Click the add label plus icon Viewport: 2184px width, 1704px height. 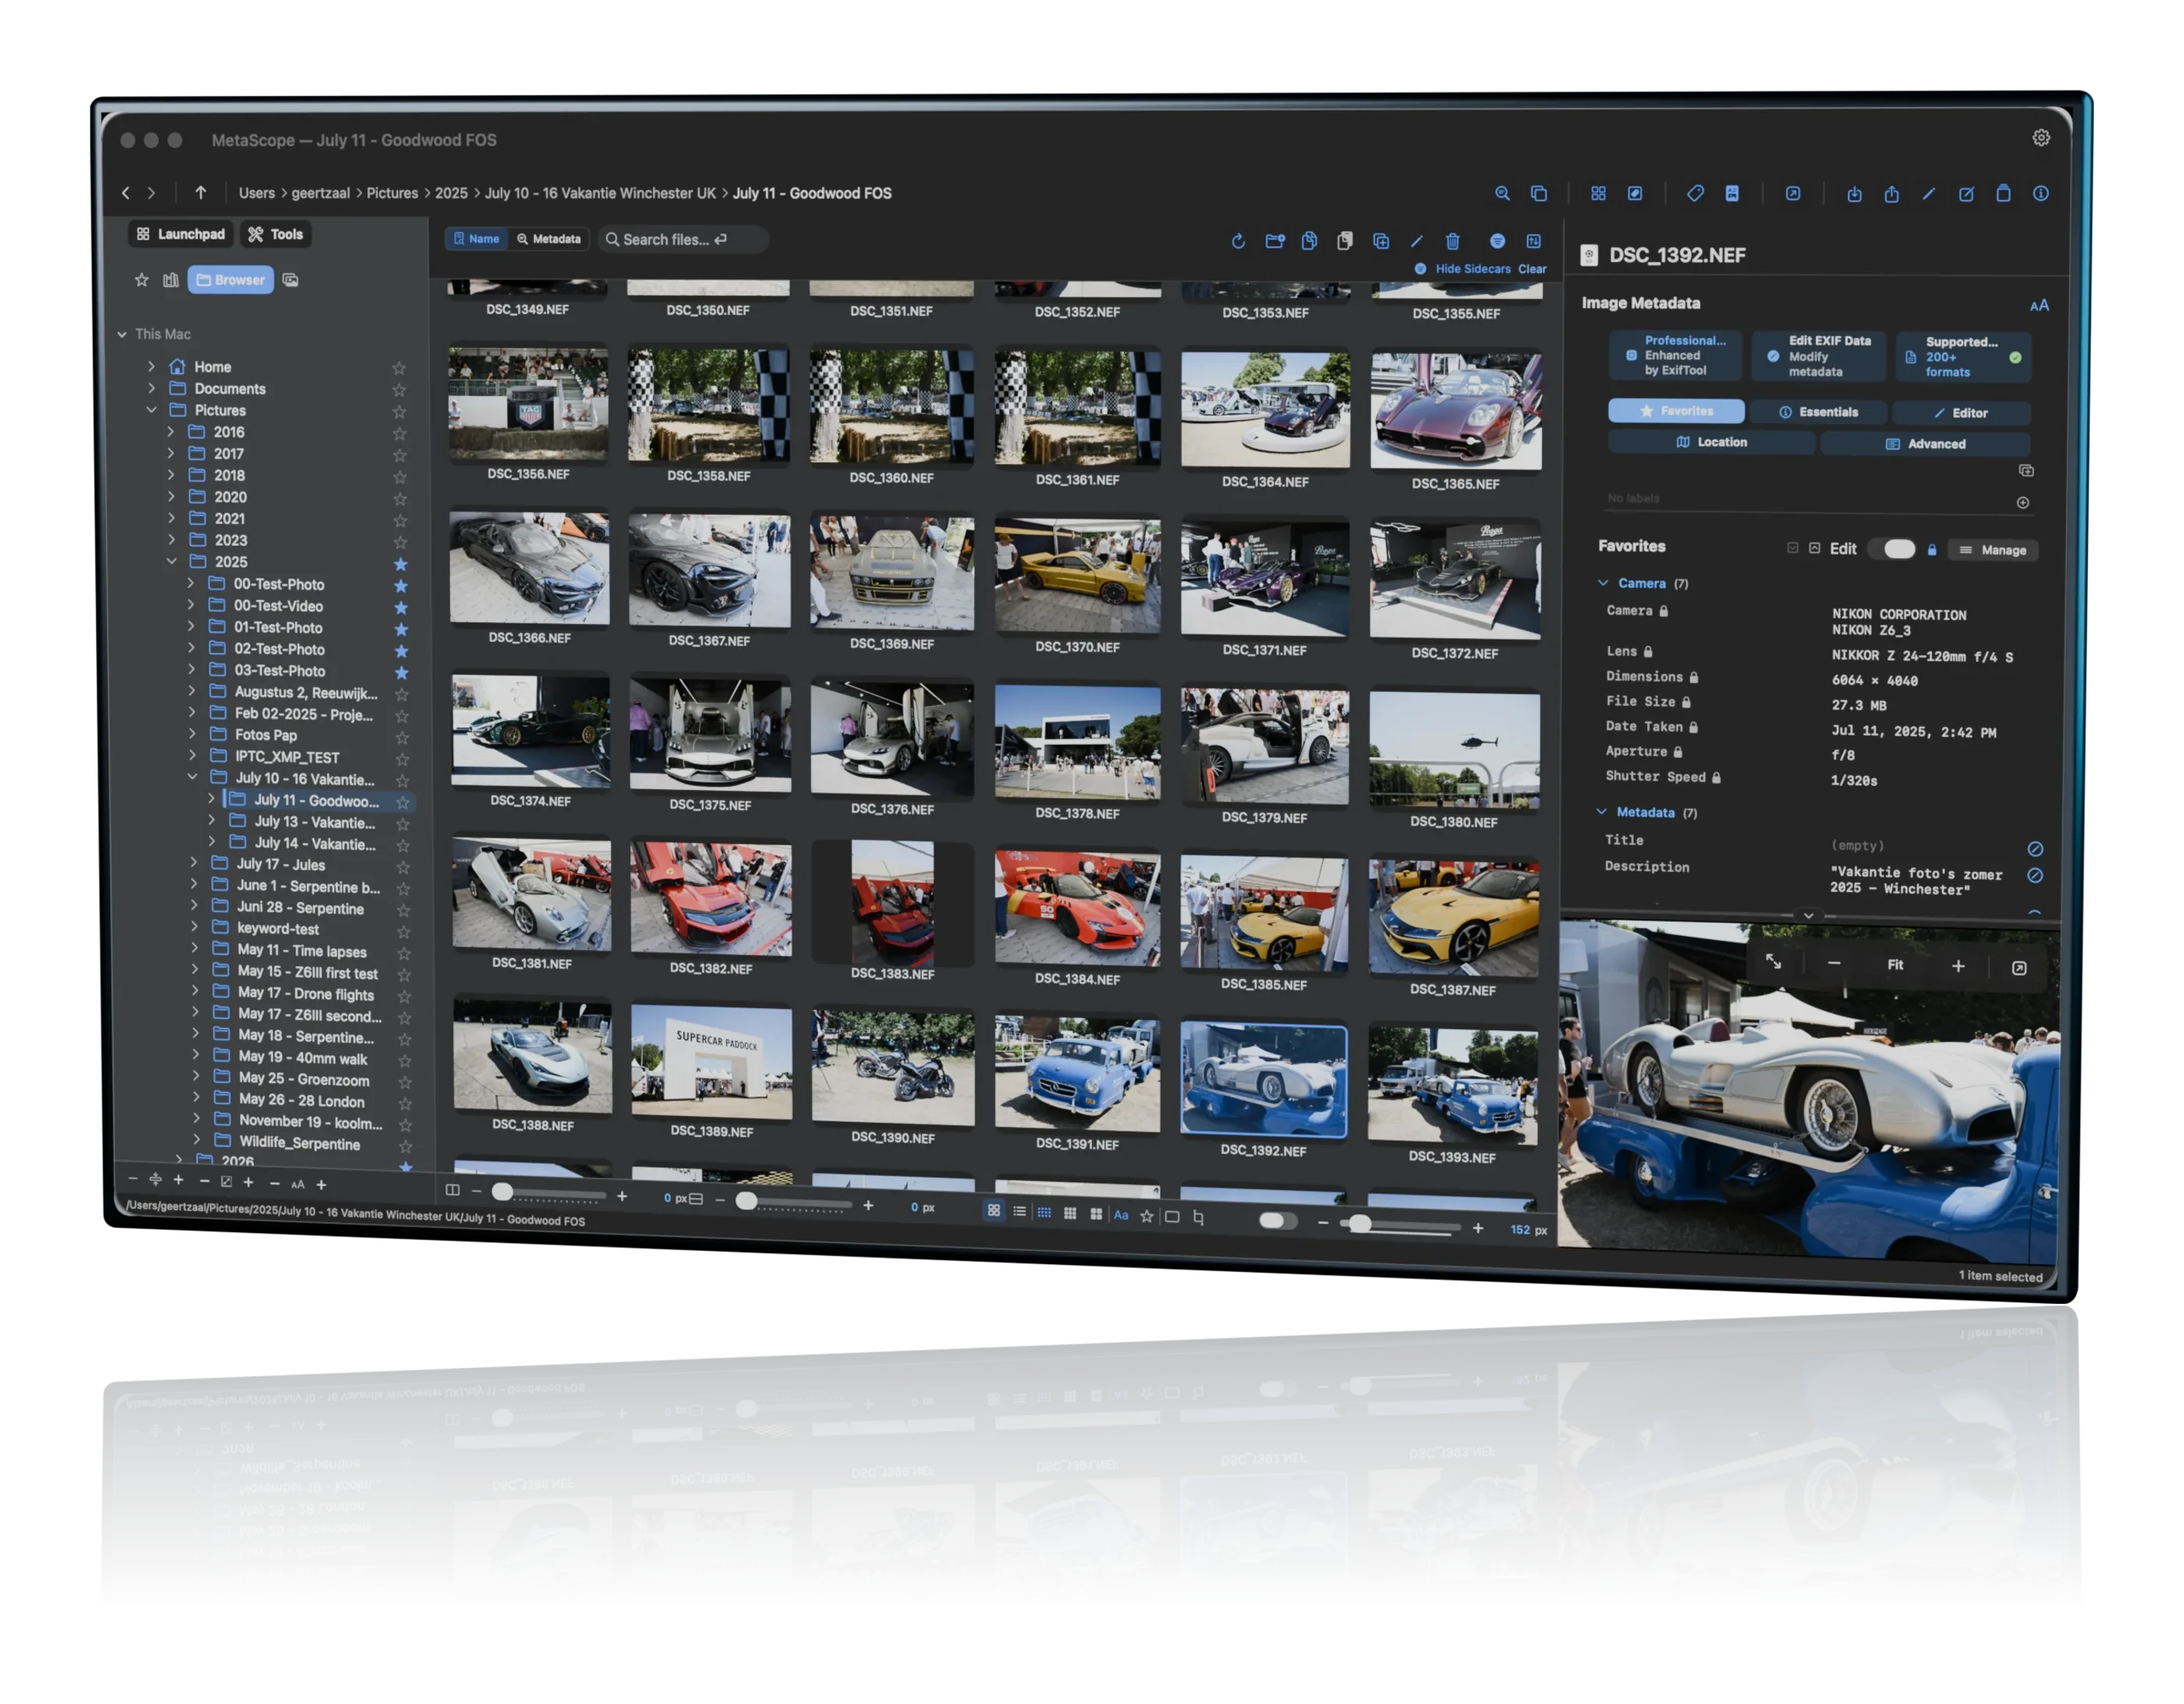[x=2023, y=503]
